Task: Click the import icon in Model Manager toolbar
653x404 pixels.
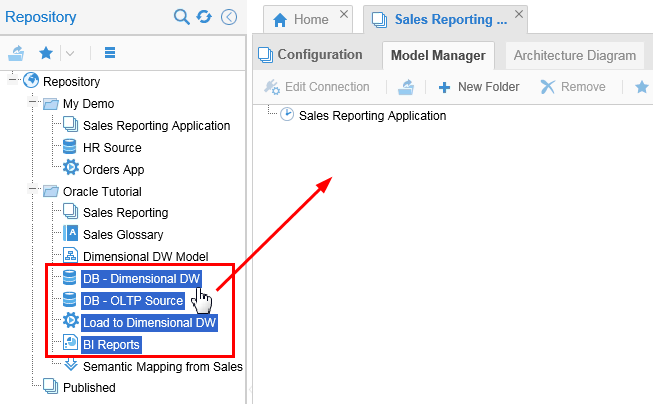Action: coord(406,87)
